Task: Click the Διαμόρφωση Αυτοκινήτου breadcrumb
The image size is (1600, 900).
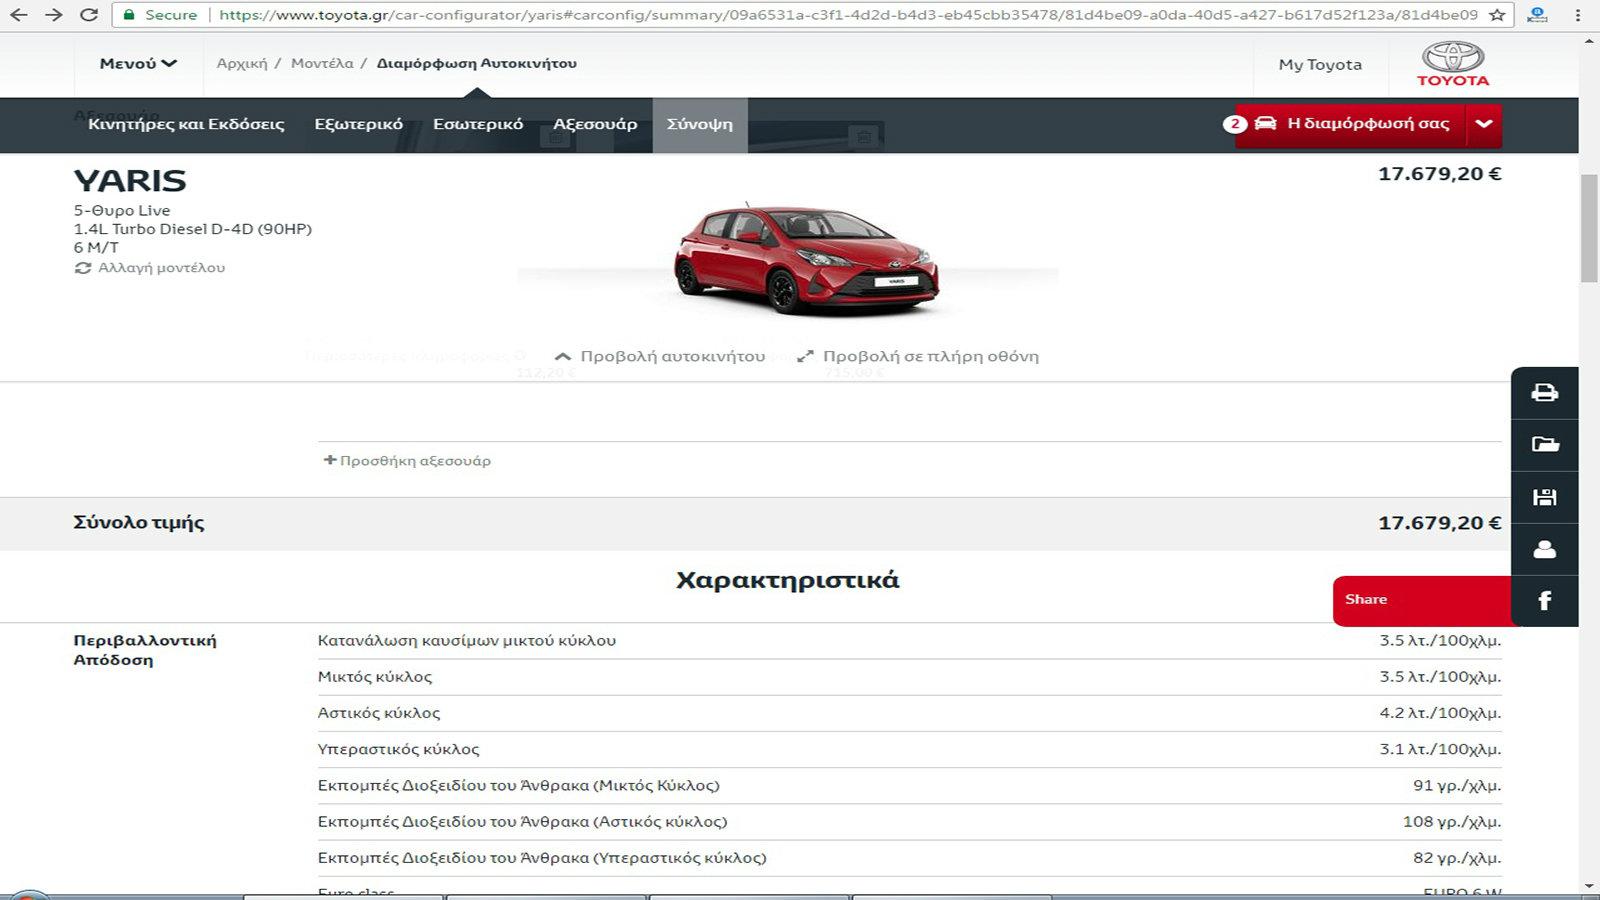Action: pyautogui.click(x=477, y=63)
